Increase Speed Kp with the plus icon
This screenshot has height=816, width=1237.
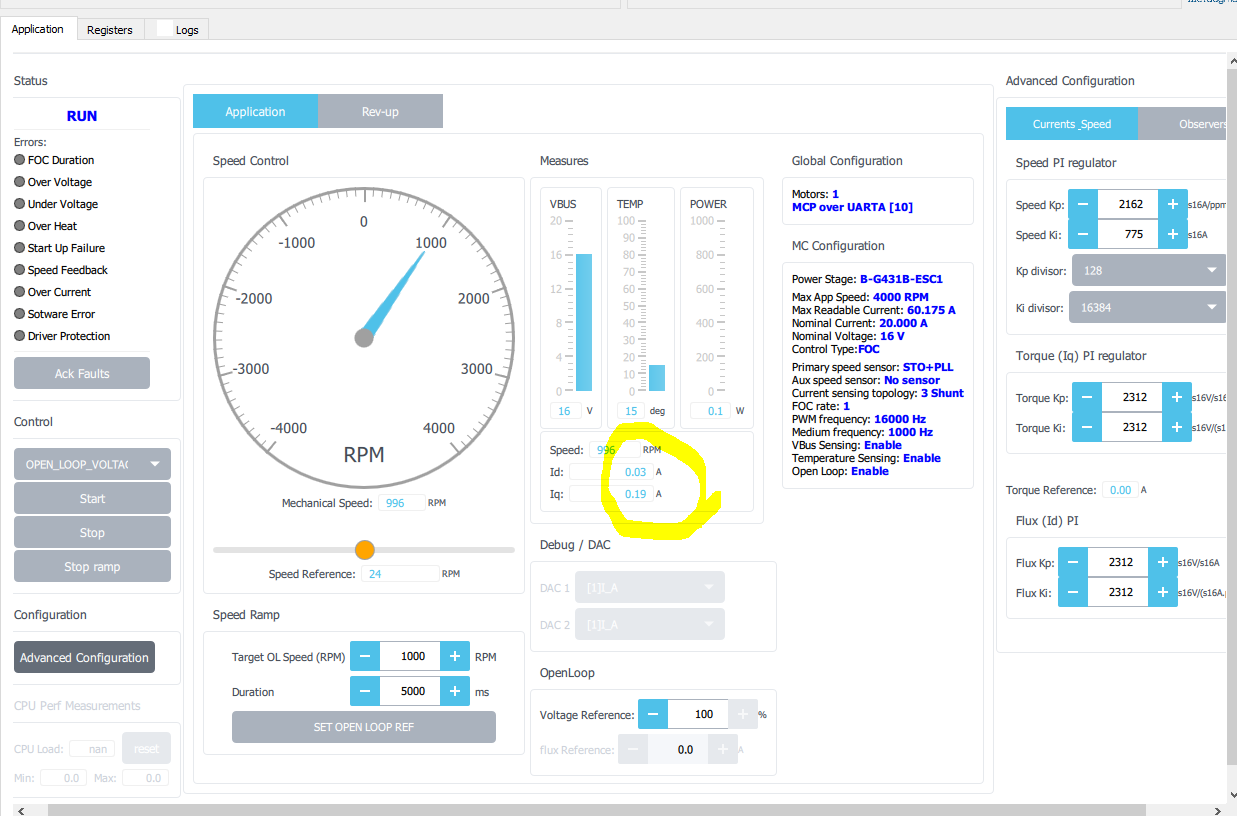point(1172,204)
